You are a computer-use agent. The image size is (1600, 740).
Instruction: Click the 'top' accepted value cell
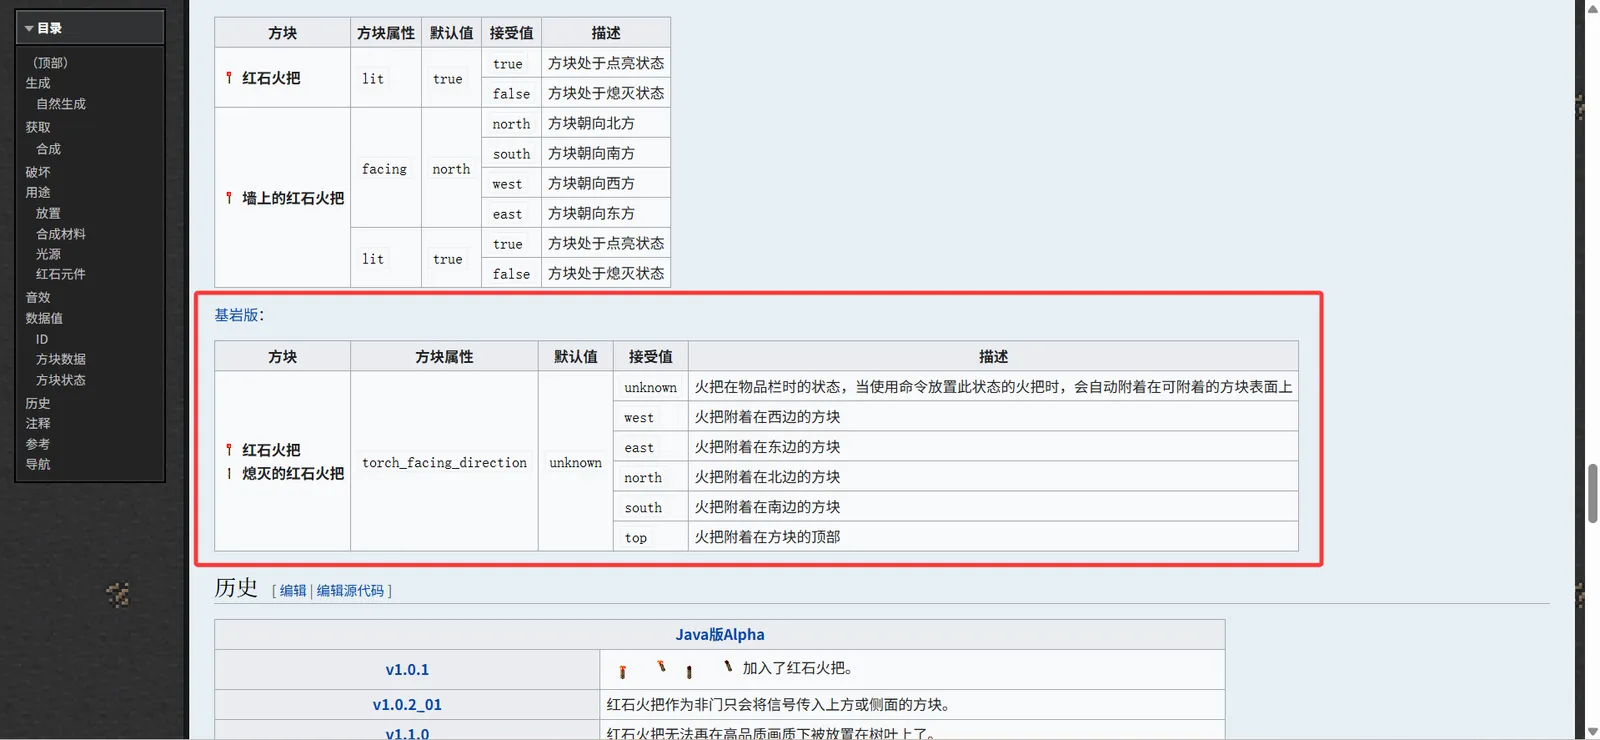(650, 537)
